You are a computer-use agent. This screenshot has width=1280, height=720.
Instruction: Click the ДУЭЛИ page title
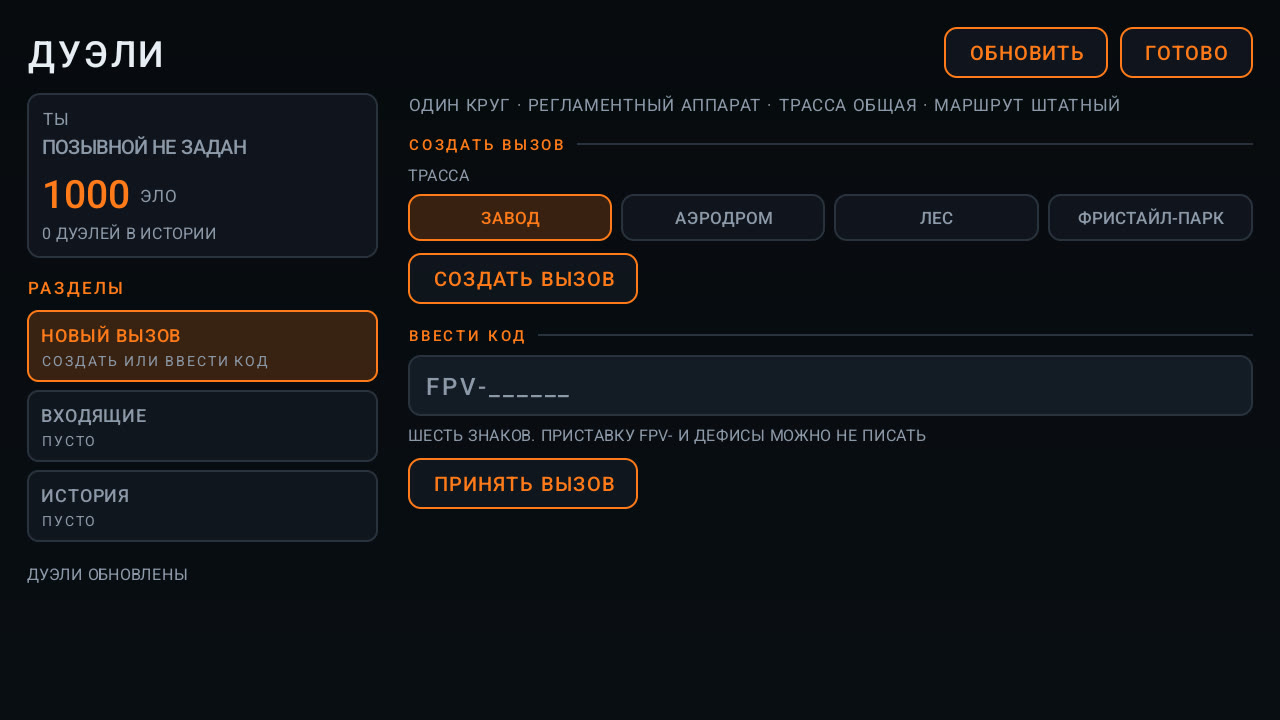[96, 55]
